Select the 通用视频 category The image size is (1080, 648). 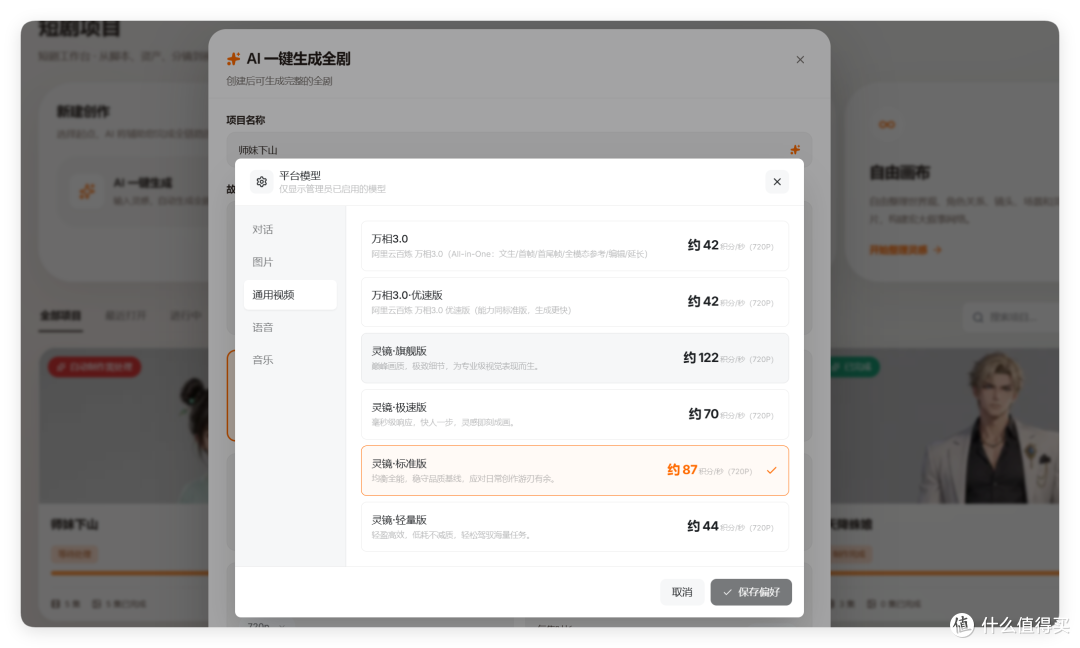pos(290,295)
